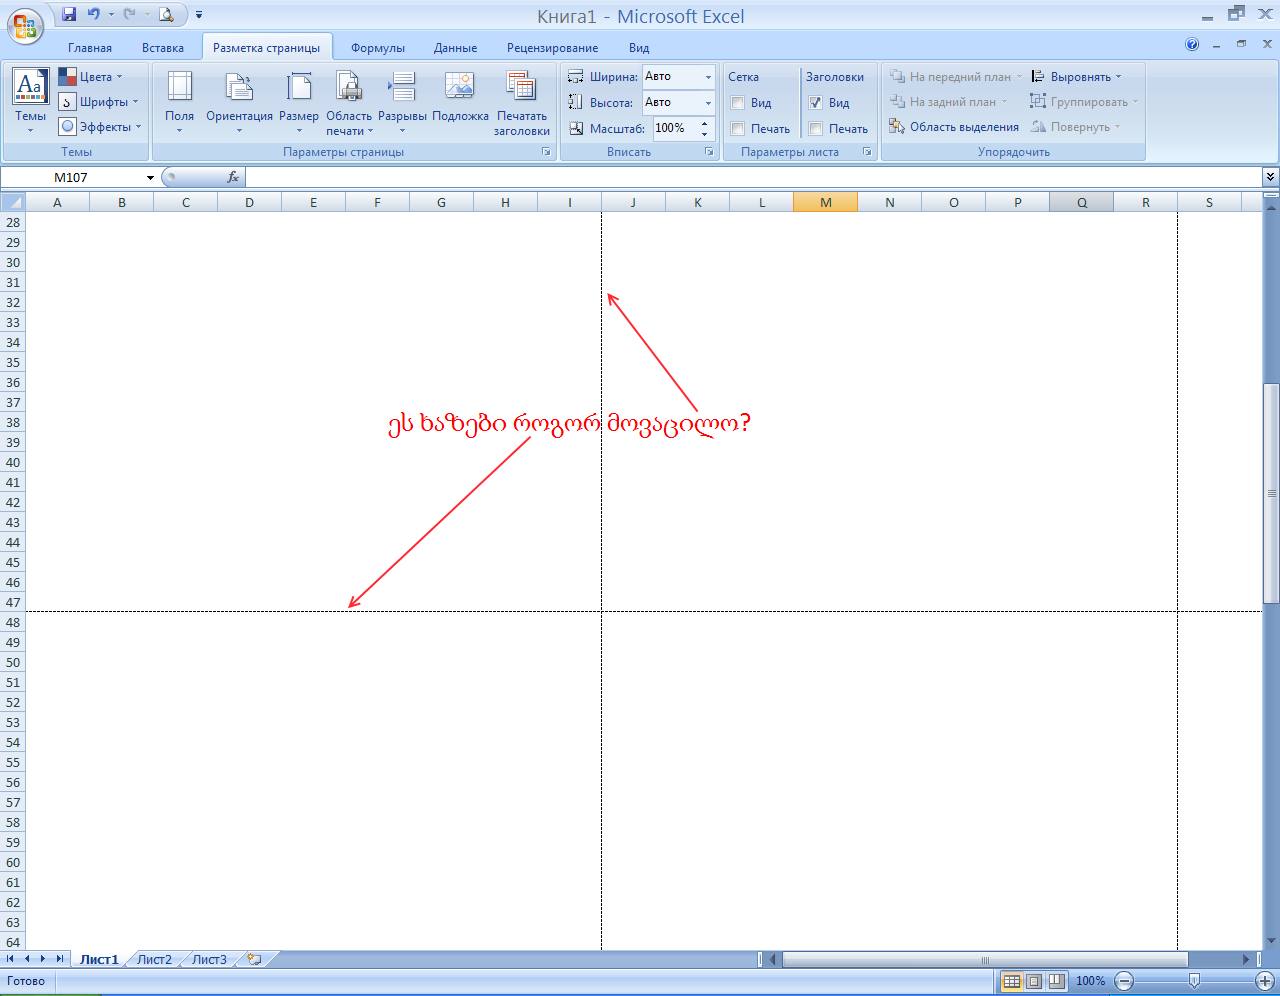The height and width of the screenshot is (996, 1280).
Task: Click the Выровнять align button
Action: click(1076, 77)
